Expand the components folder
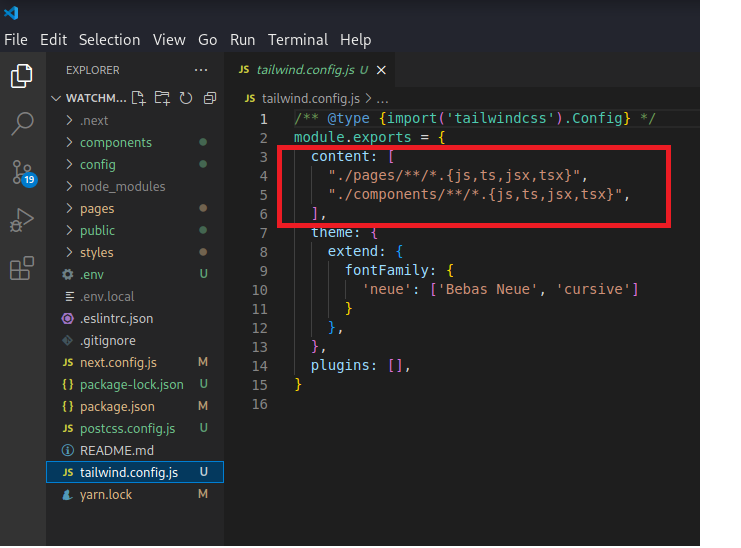Viewport: 741px width, 548px height. [x=70, y=142]
